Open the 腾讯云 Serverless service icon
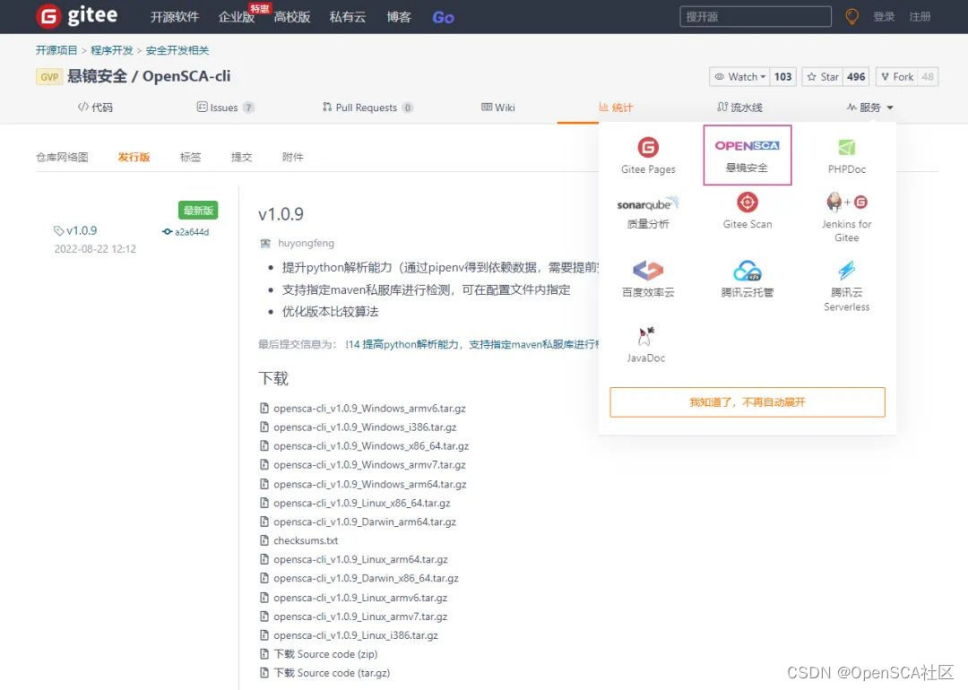 (x=846, y=270)
